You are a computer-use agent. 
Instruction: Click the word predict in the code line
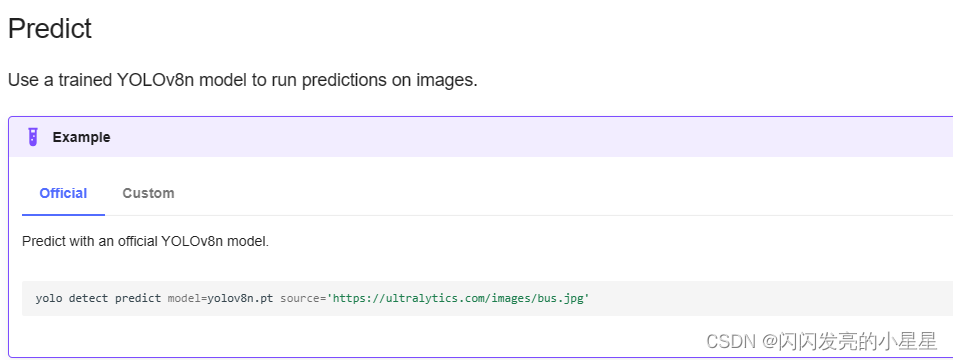[x=138, y=299]
